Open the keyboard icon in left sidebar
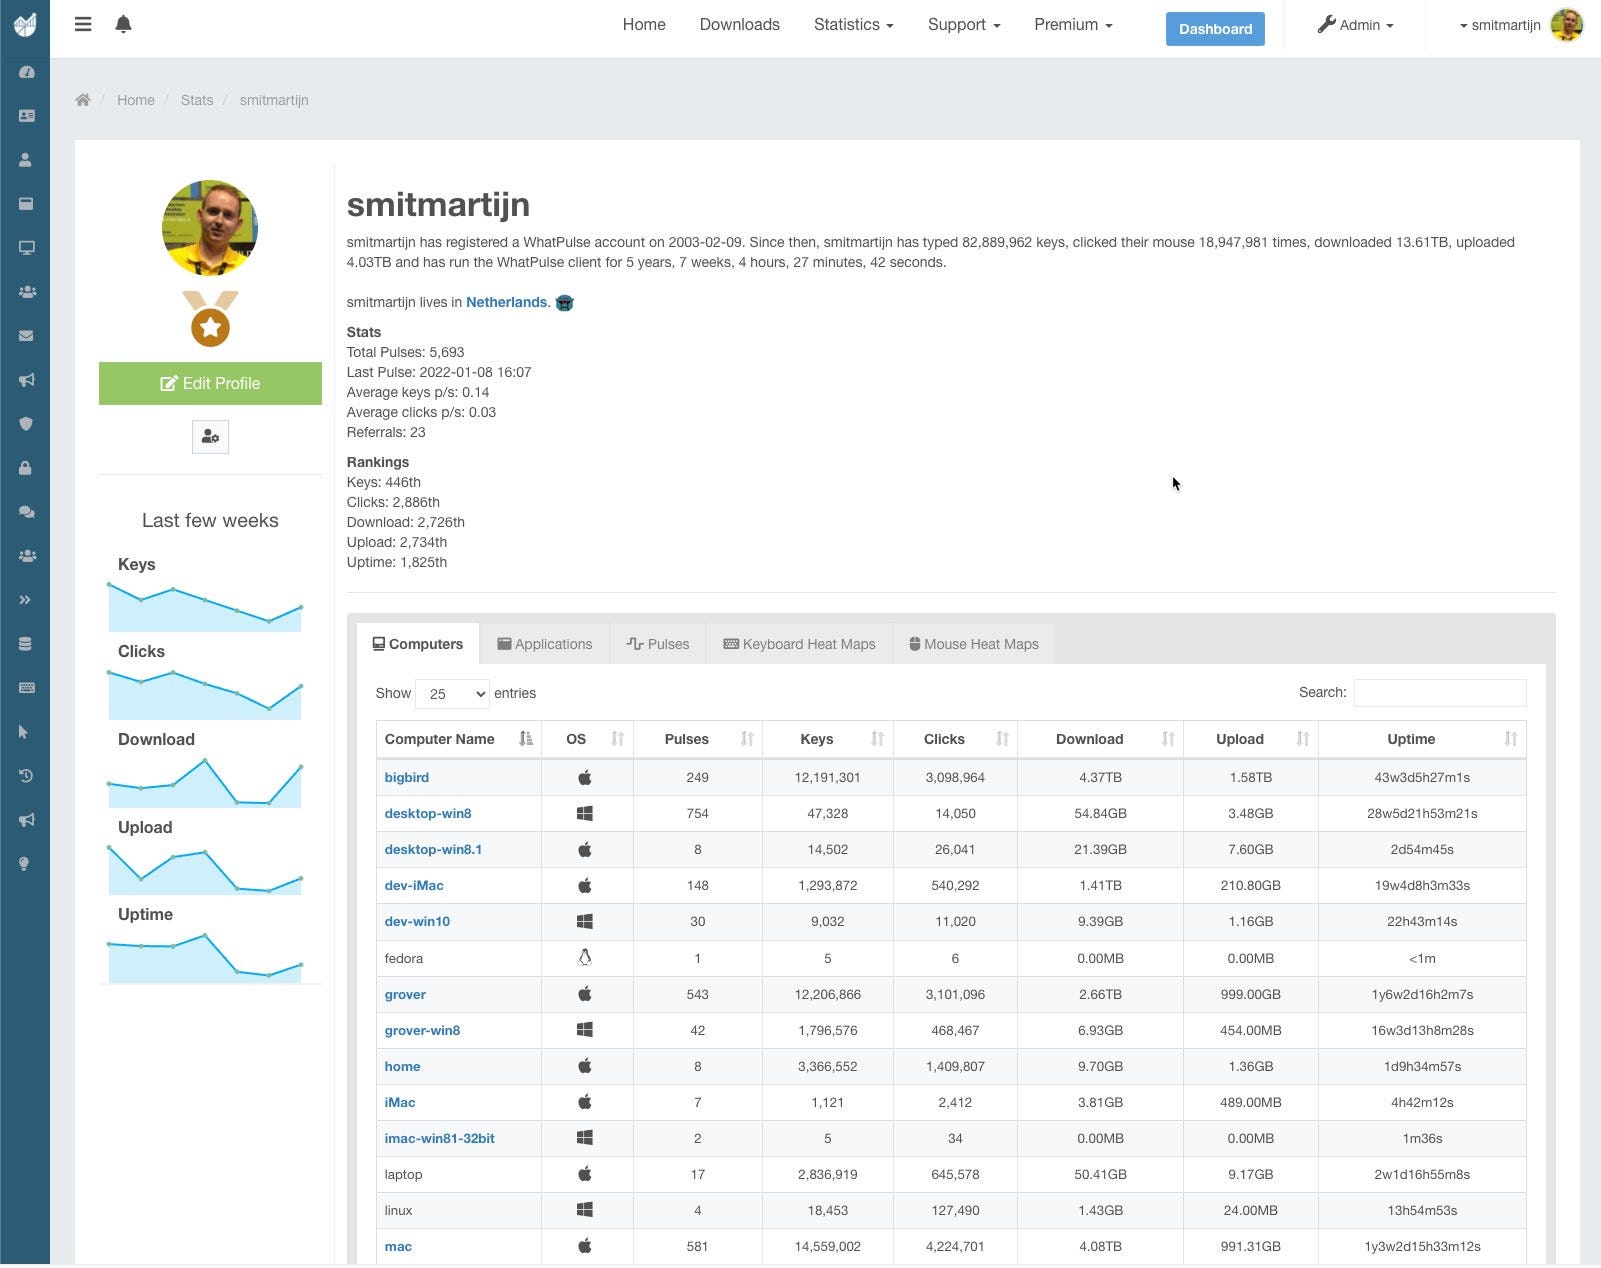 (26, 688)
